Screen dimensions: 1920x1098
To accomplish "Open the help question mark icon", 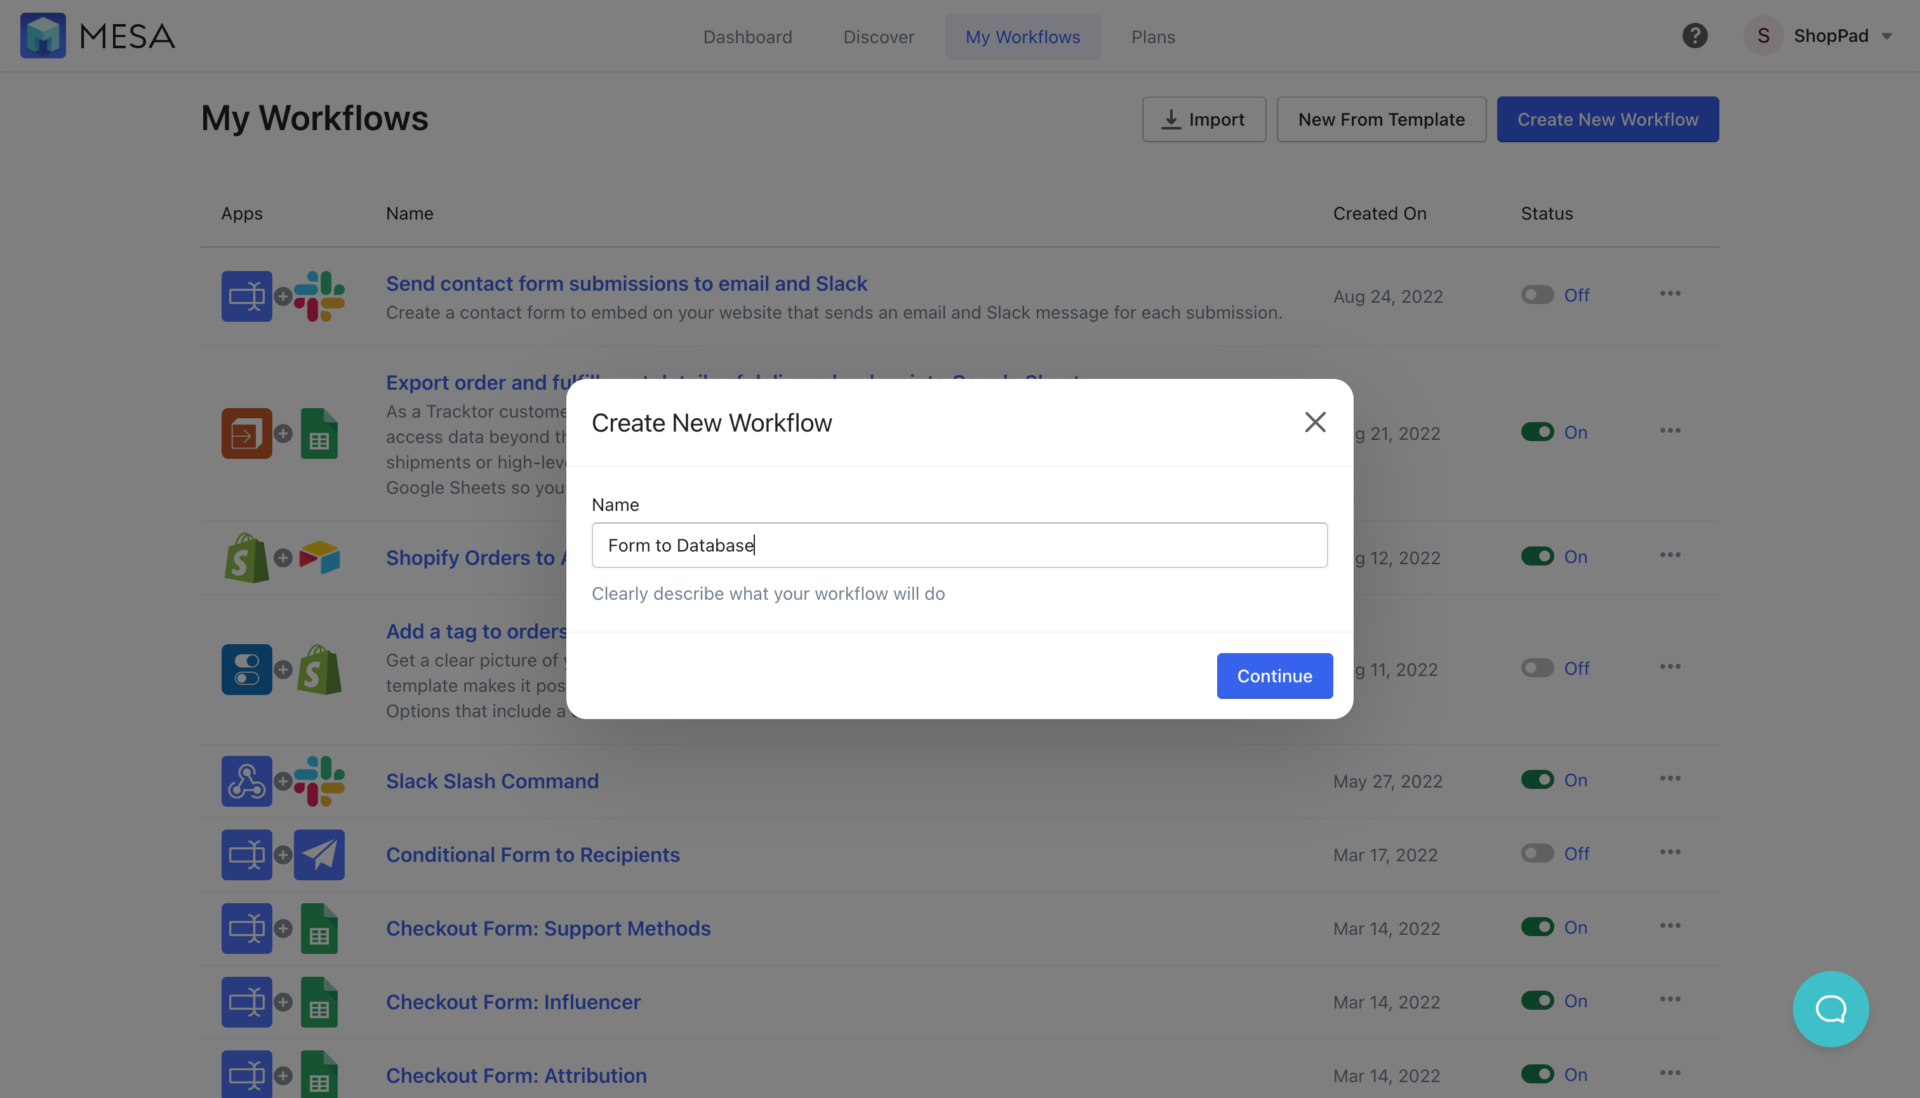I will 1694,36.
